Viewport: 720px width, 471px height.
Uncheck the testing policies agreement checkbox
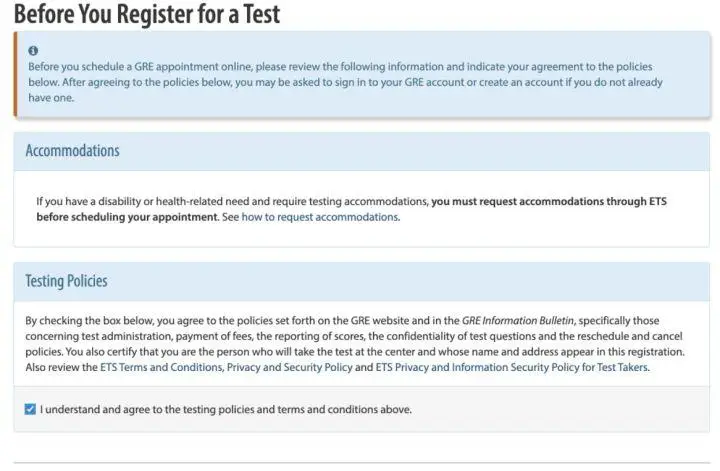click(x=30, y=409)
